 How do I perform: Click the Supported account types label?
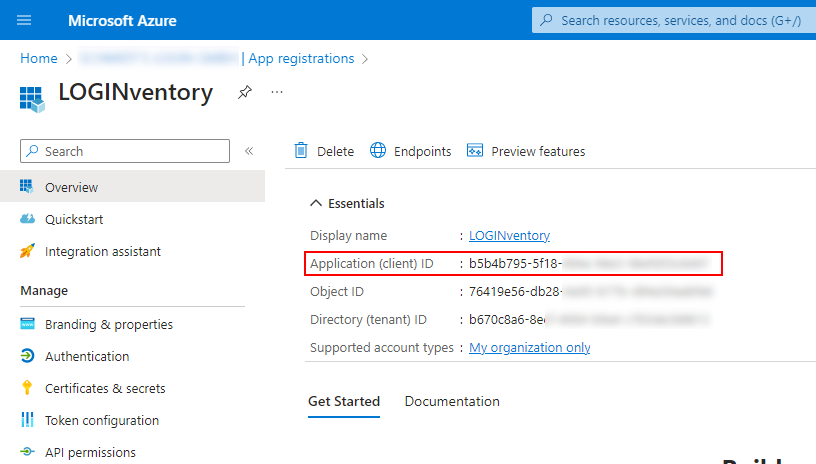coord(382,347)
